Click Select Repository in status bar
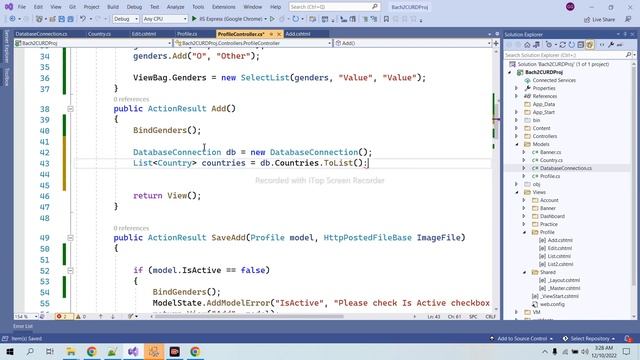640x360 pixels. pos(589,338)
